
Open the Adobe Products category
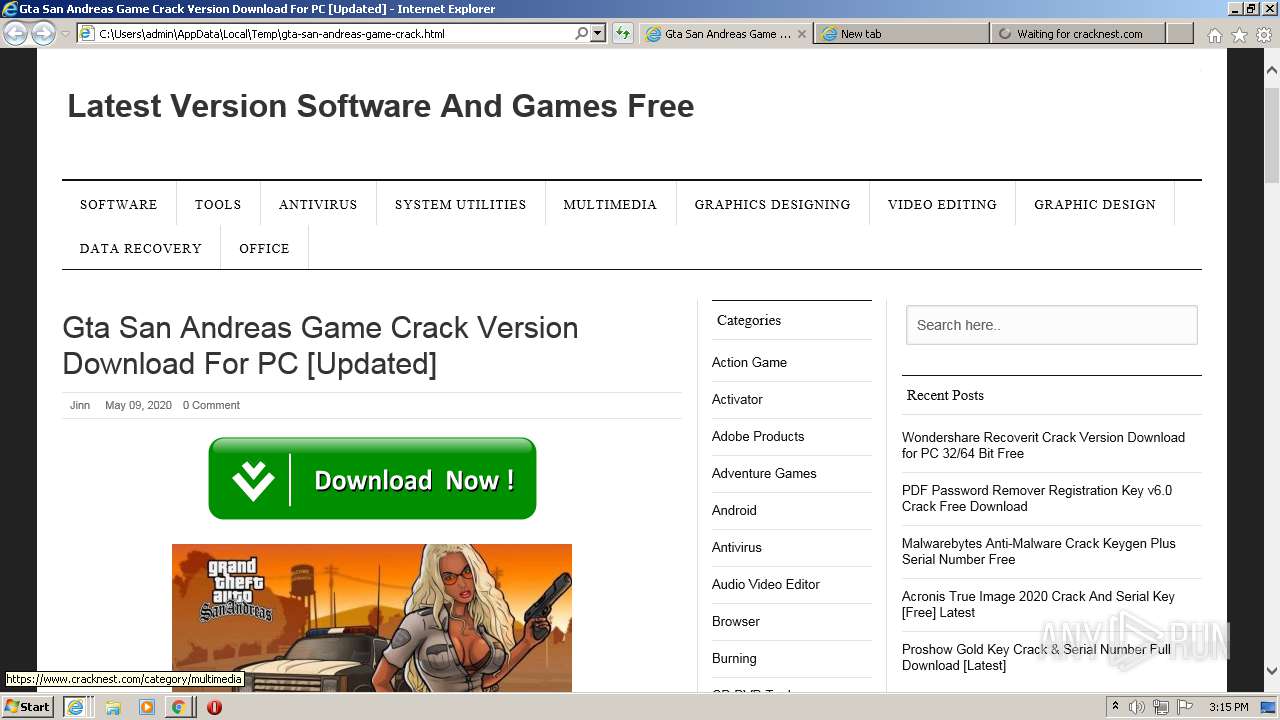click(758, 436)
